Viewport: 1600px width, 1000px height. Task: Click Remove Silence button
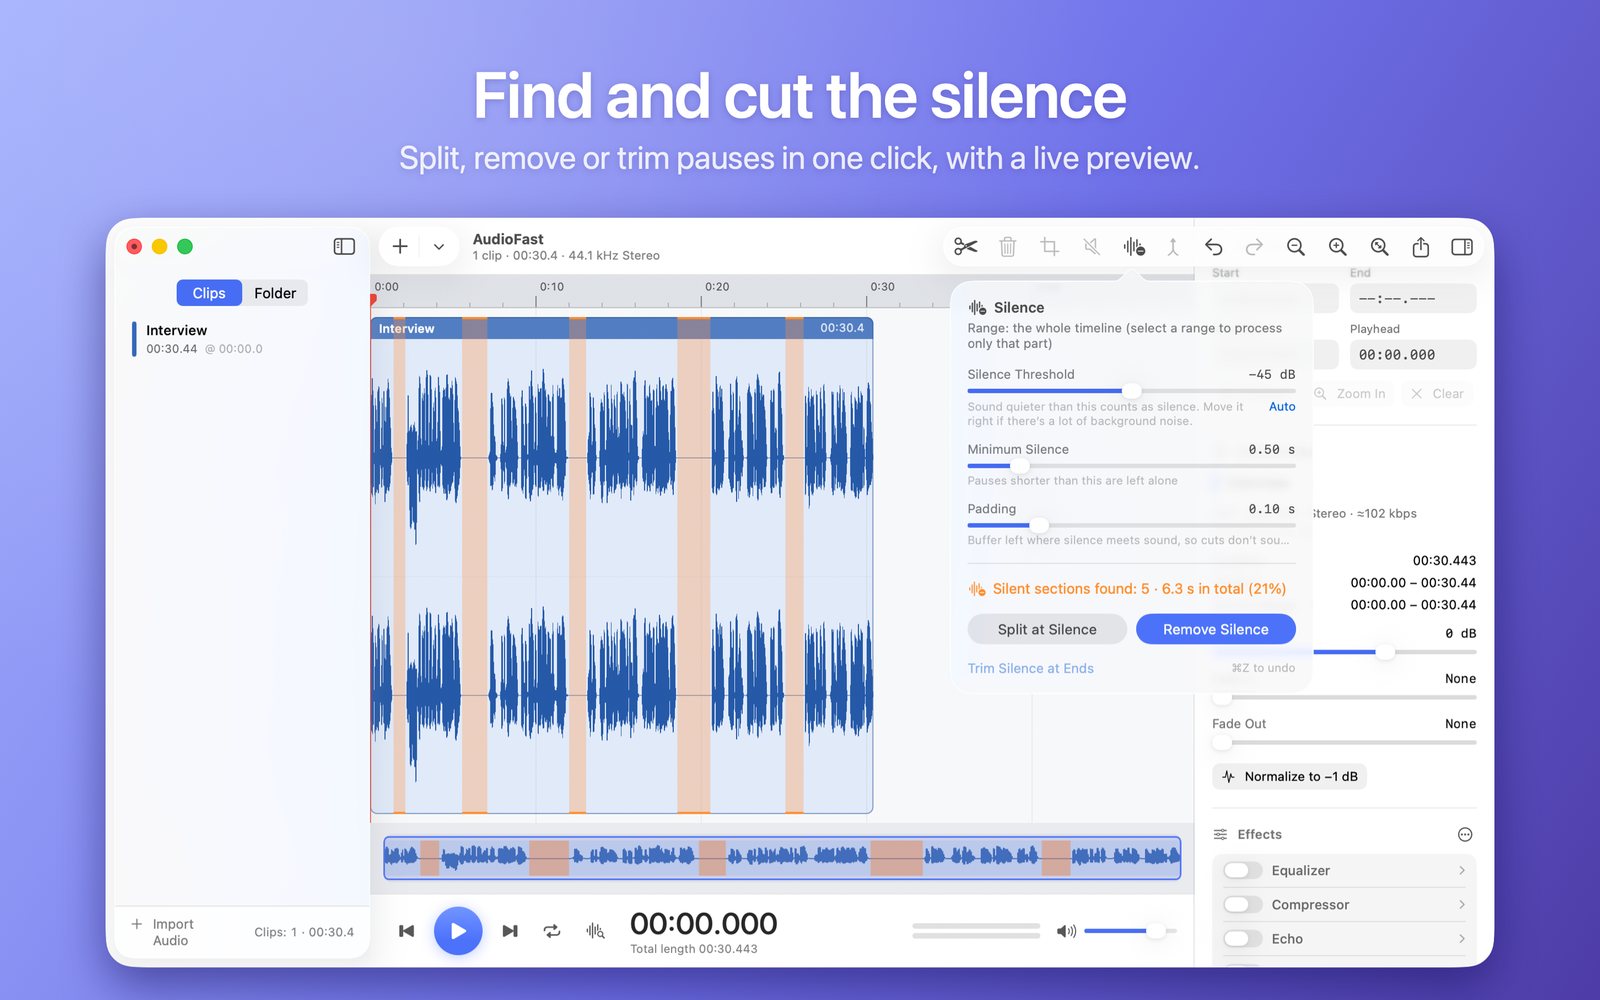click(x=1215, y=629)
